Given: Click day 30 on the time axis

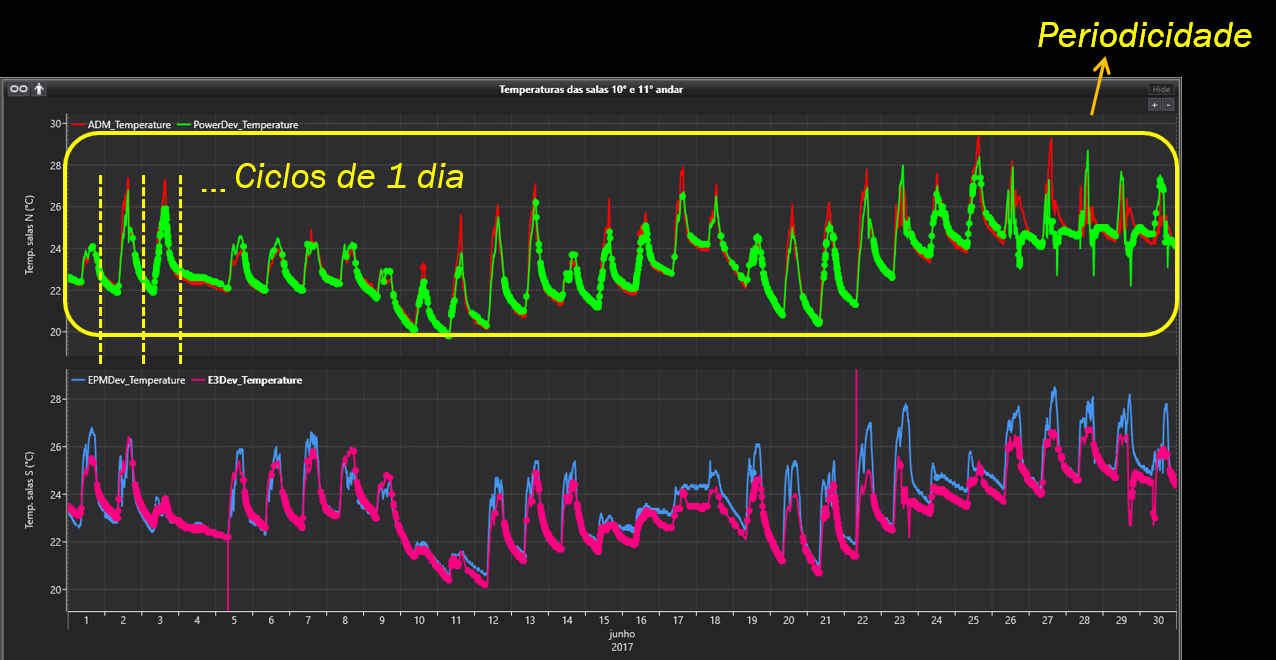Looking at the screenshot, I should pos(1158,621).
